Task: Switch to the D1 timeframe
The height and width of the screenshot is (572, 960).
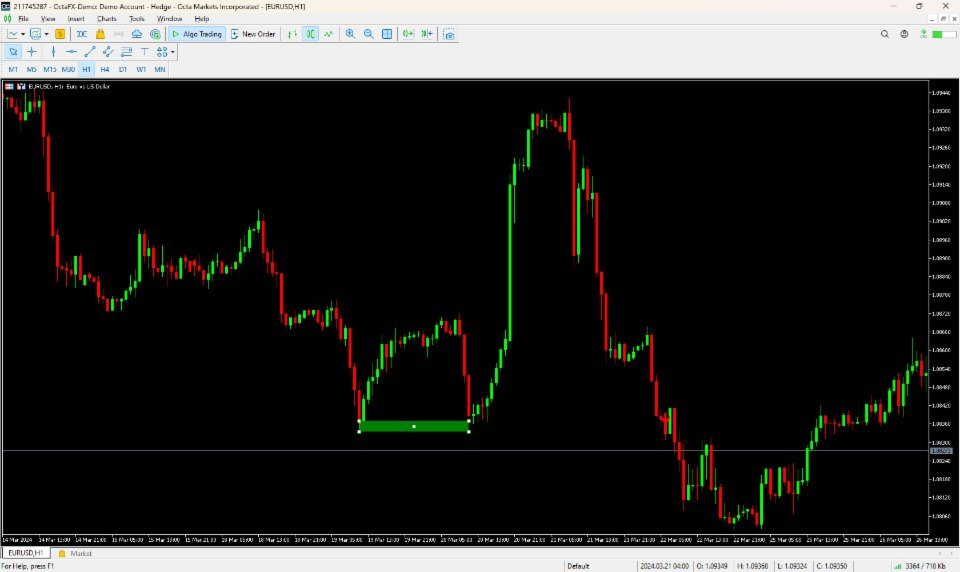Action: [x=123, y=70]
